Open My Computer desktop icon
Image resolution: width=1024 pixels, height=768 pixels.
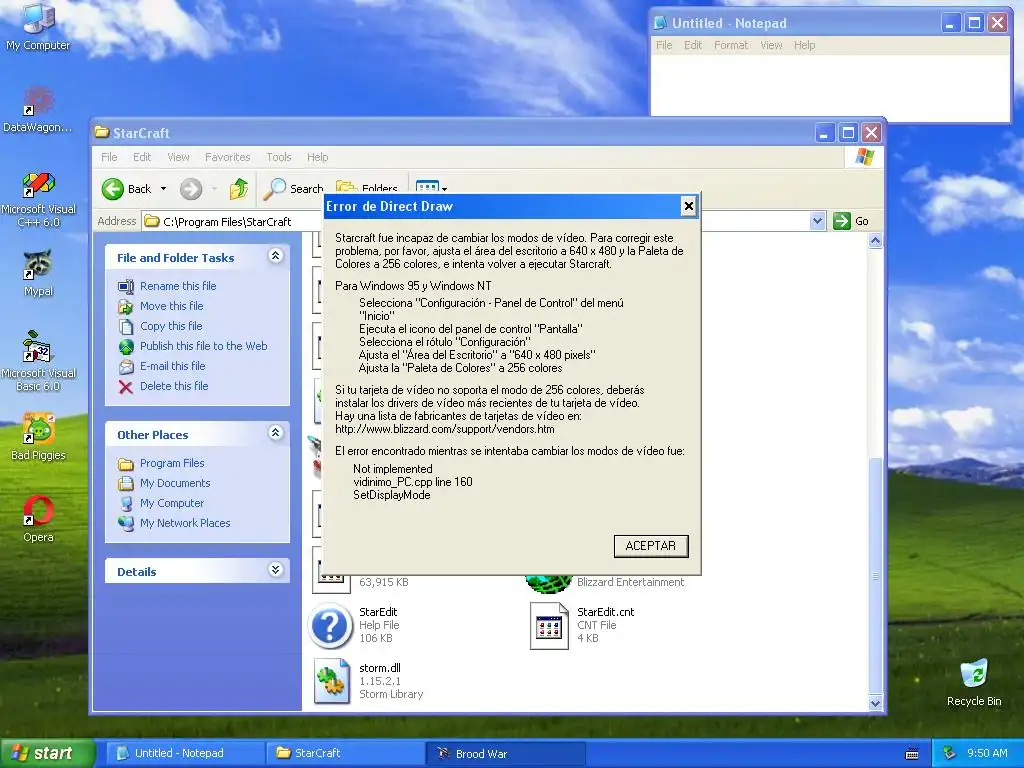point(38,26)
